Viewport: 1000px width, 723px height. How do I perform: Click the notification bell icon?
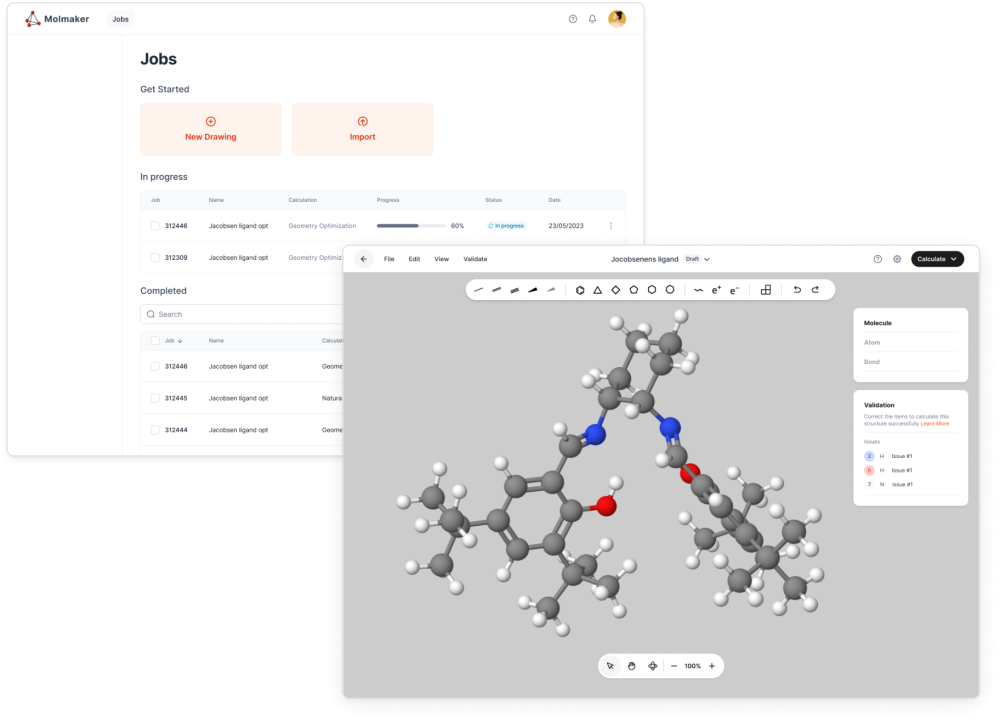(592, 18)
